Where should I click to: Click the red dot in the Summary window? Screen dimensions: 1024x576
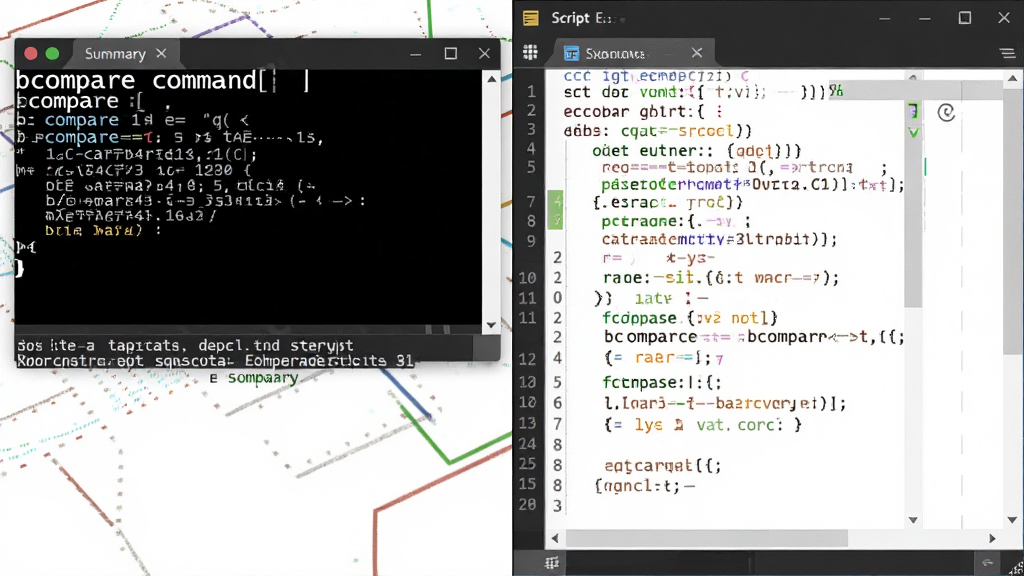tap(31, 54)
